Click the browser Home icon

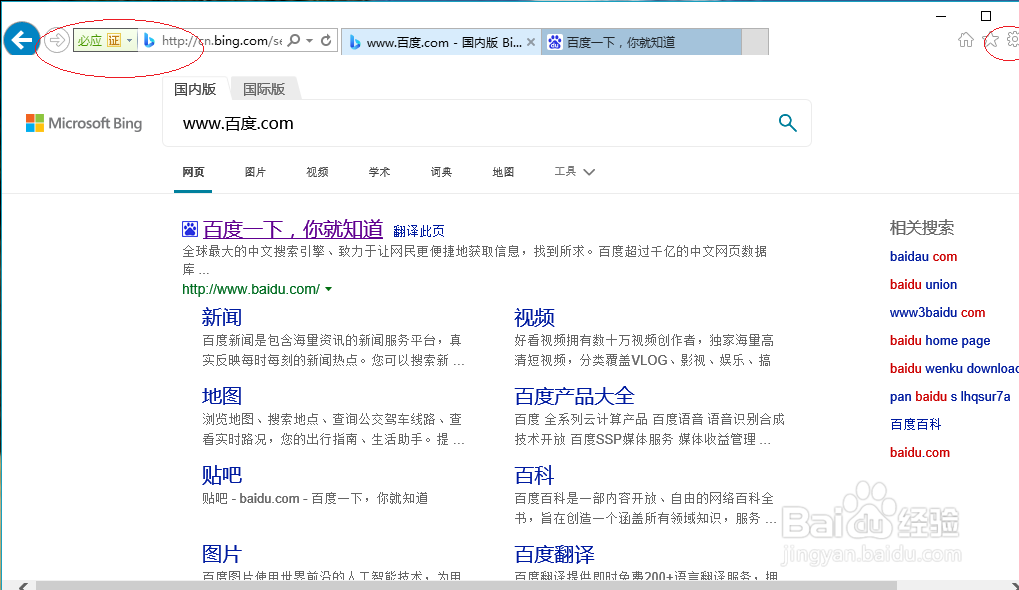point(966,40)
